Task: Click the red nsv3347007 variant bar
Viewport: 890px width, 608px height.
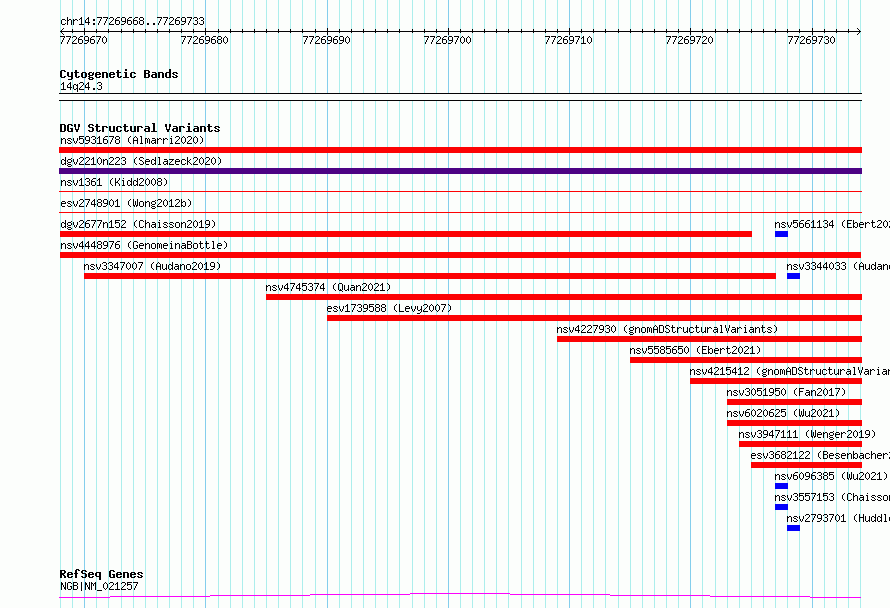Action: [x=430, y=276]
